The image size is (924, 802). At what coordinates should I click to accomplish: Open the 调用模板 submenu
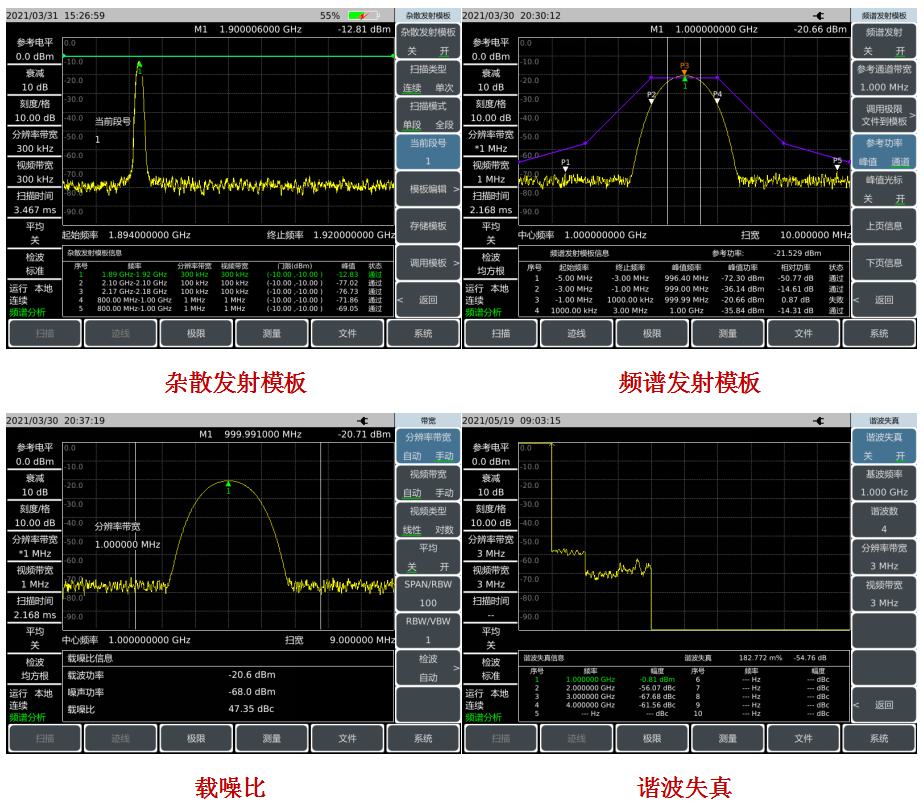[x=428, y=263]
